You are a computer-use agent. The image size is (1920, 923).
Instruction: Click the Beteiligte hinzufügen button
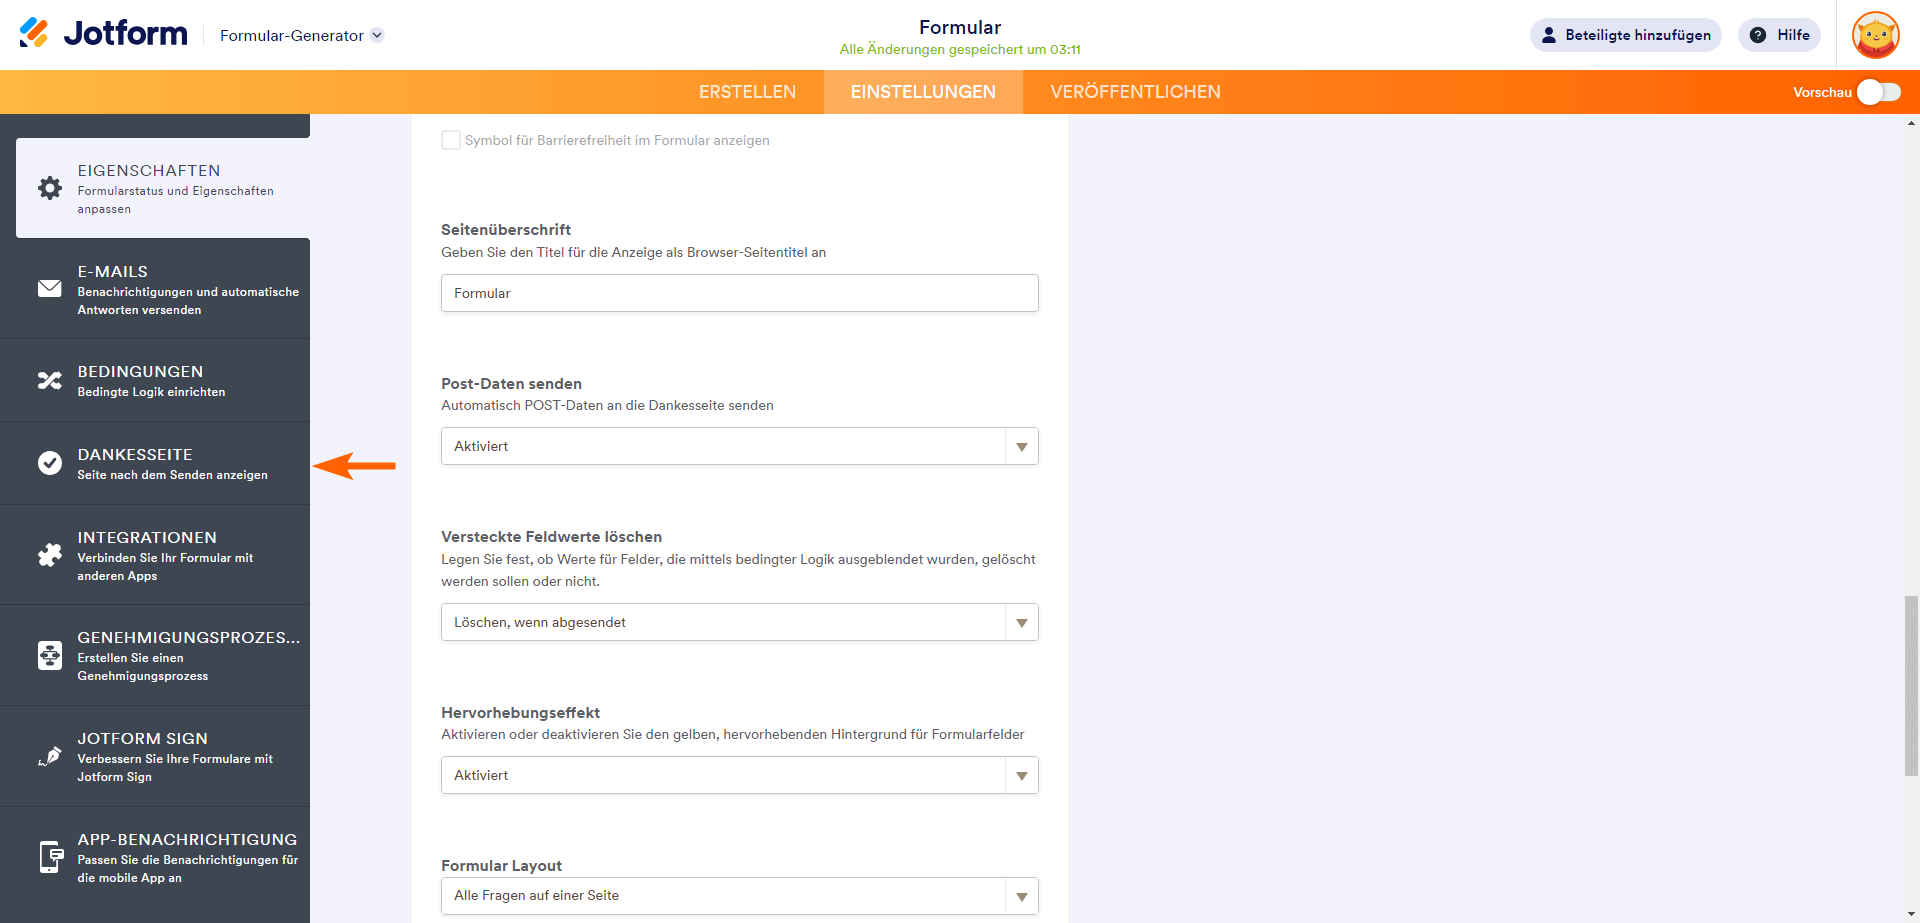[1625, 35]
